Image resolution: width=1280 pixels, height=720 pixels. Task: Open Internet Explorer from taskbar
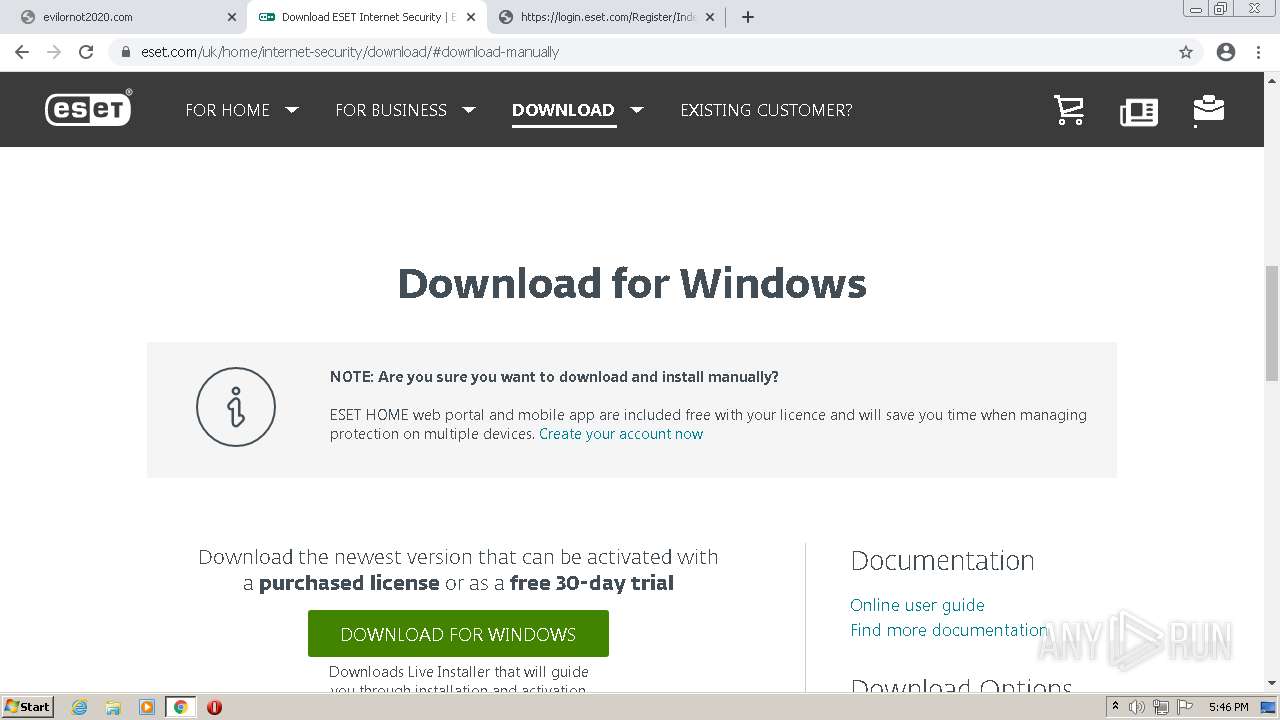point(79,707)
